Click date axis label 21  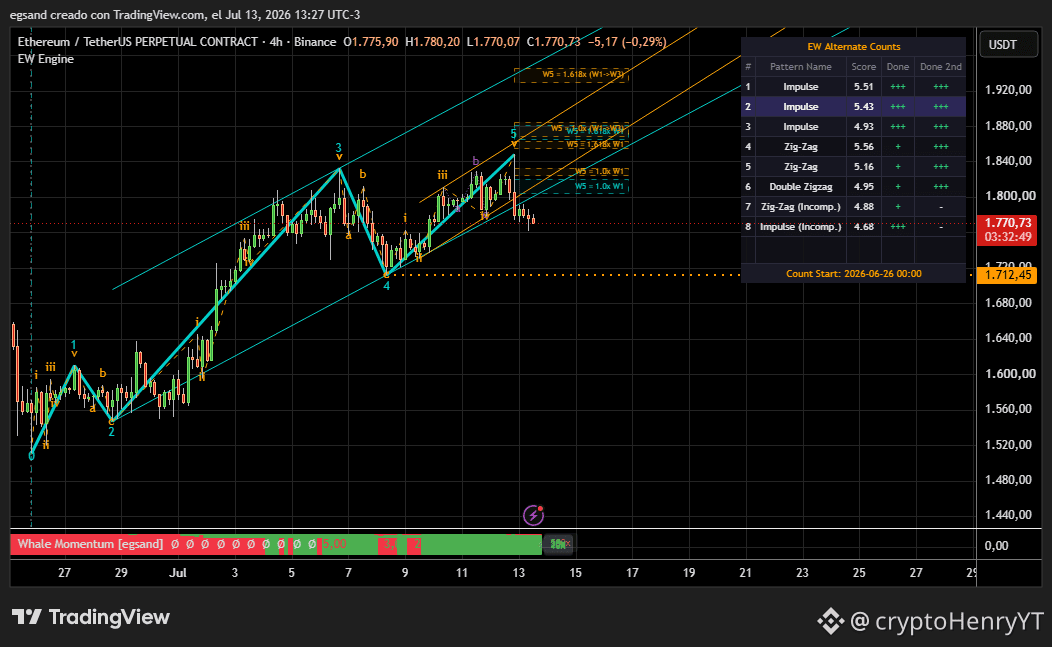click(745, 573)
